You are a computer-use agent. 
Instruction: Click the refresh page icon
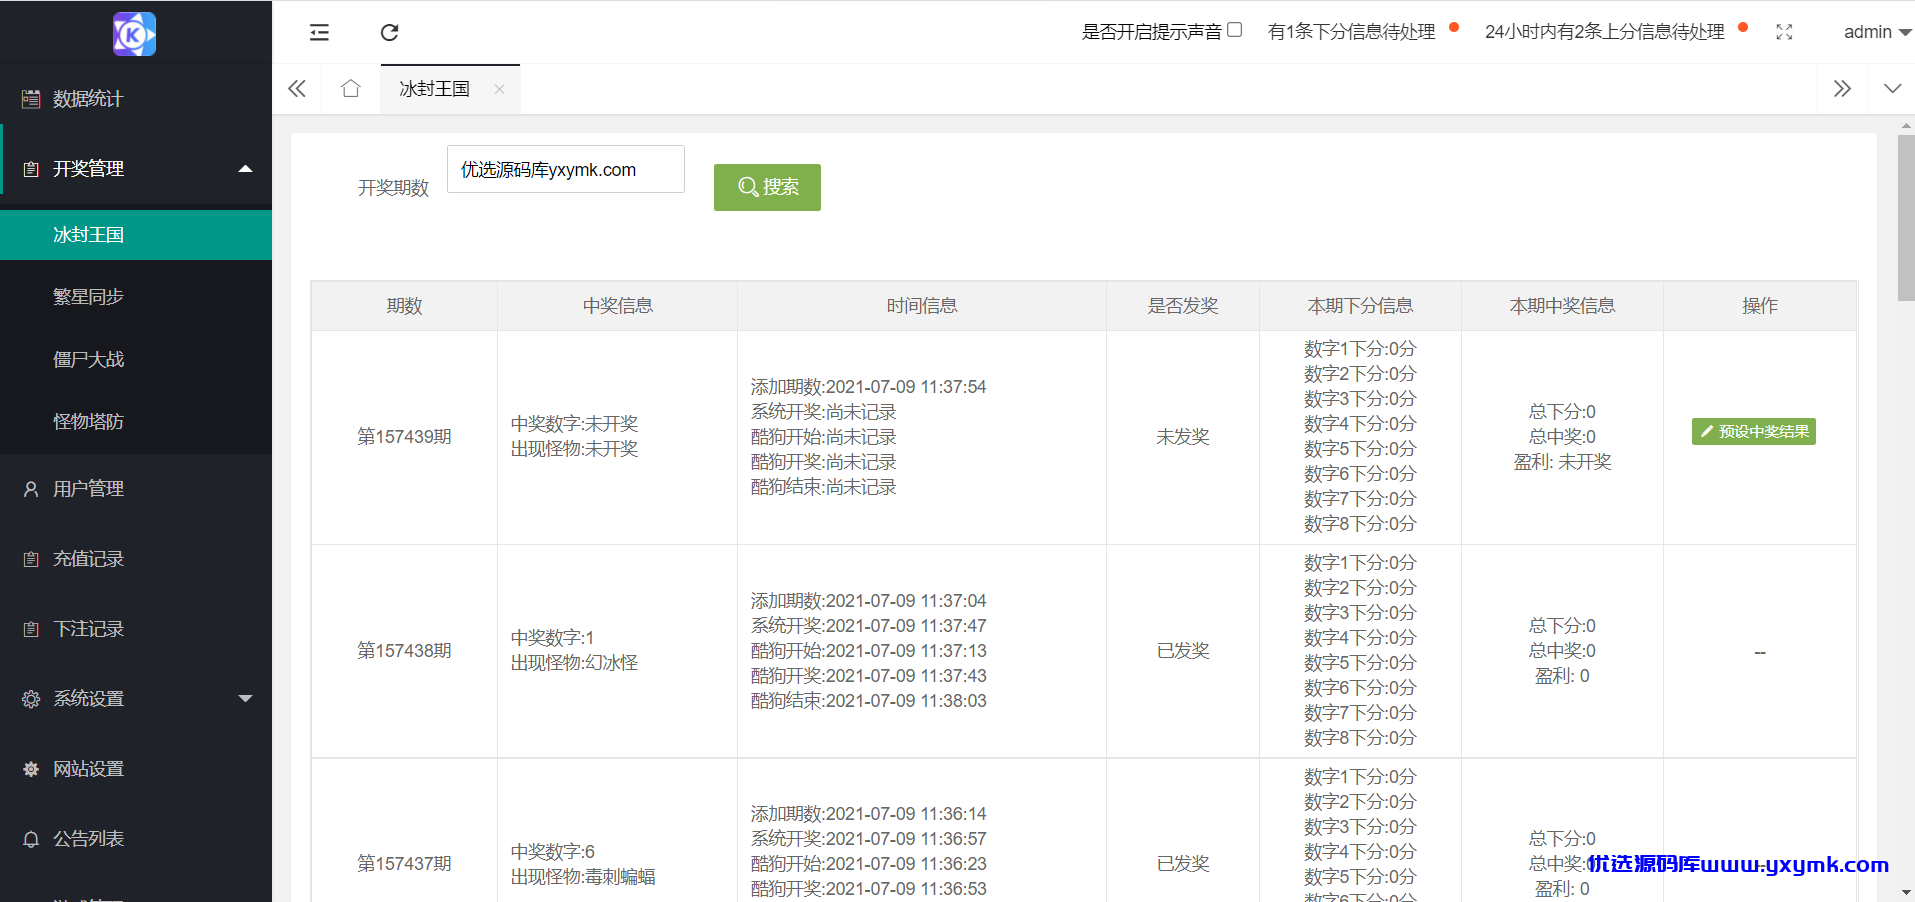[x=390, y=32]
